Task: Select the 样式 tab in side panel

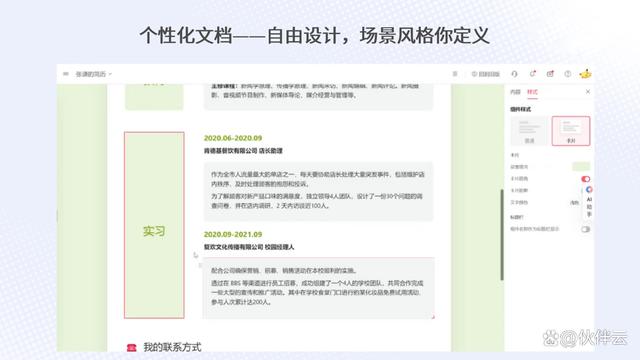Action: coord(532,92)
